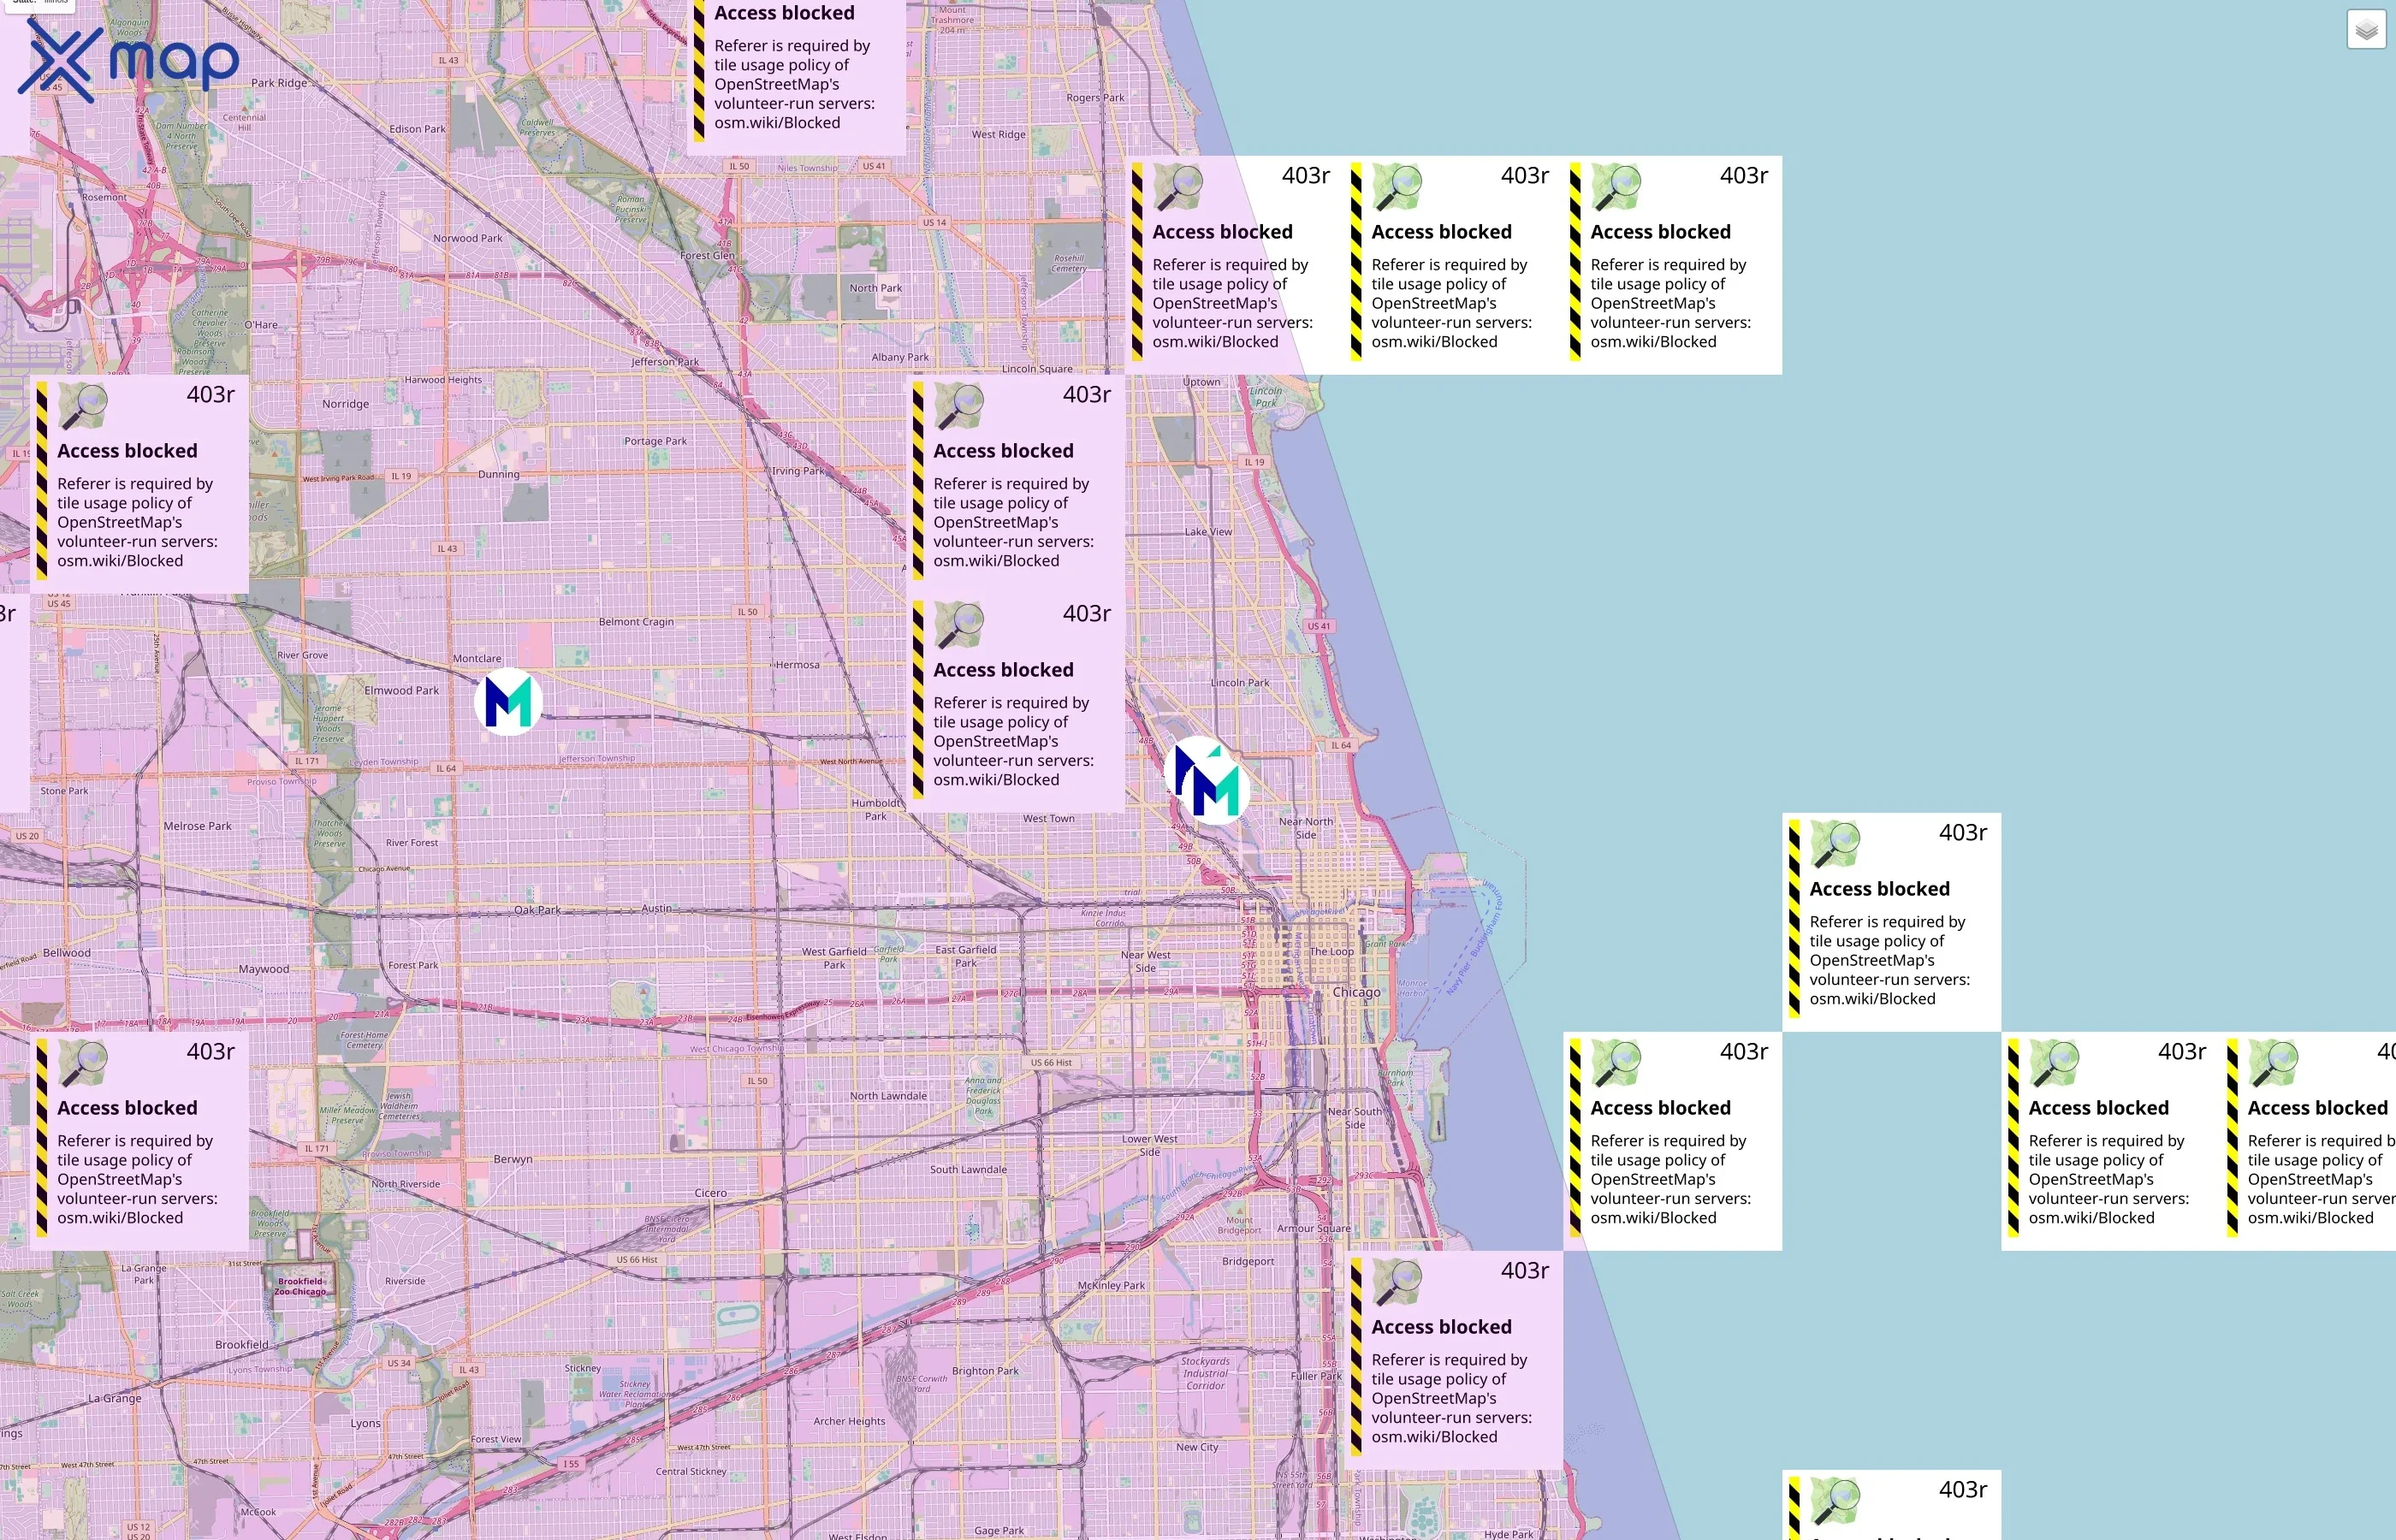Screen dimensions: 2396x1540
Task: Click the South Lawndale label
Action: point(968,1169)
